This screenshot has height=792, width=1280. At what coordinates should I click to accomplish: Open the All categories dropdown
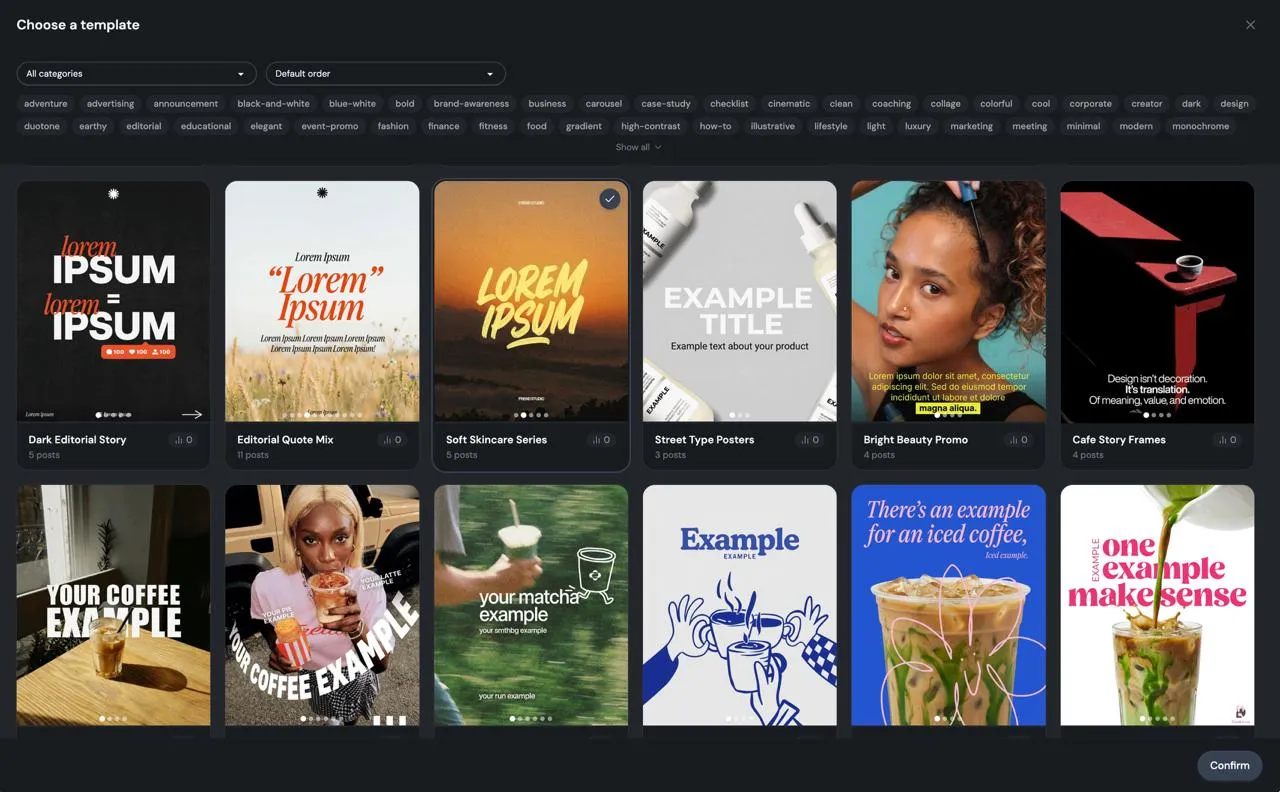pos(135,73)
